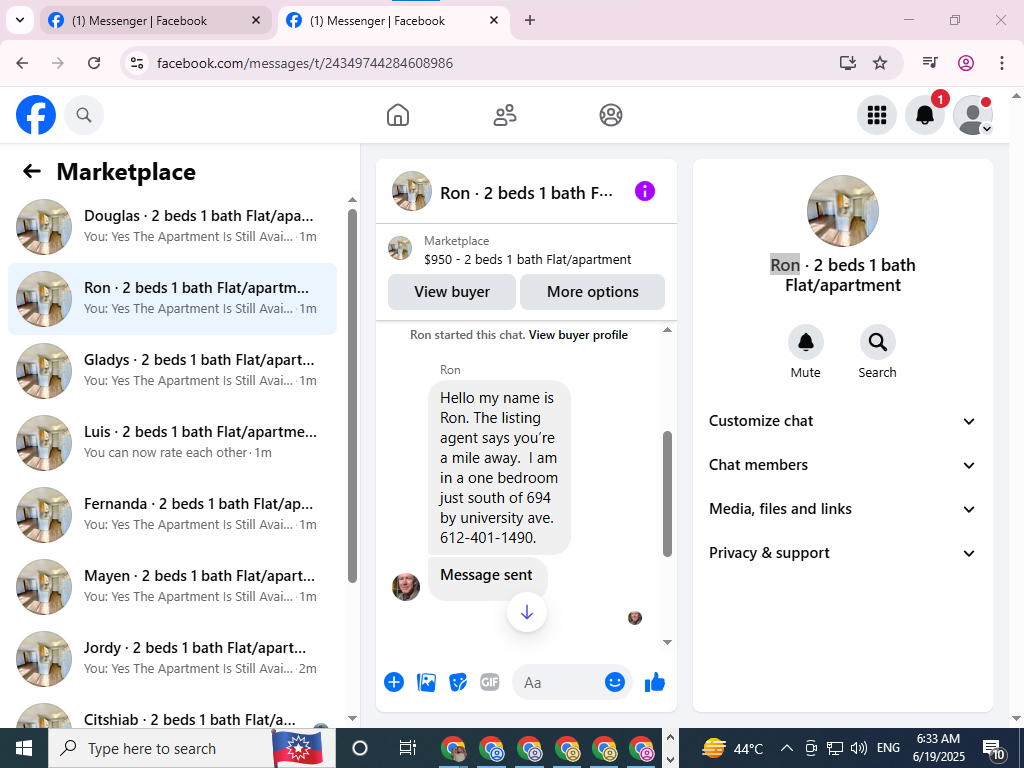Viewport: 1024px width, 768px height.
Task: Open the Facebook menu grid icon
Action: (876, 115)
